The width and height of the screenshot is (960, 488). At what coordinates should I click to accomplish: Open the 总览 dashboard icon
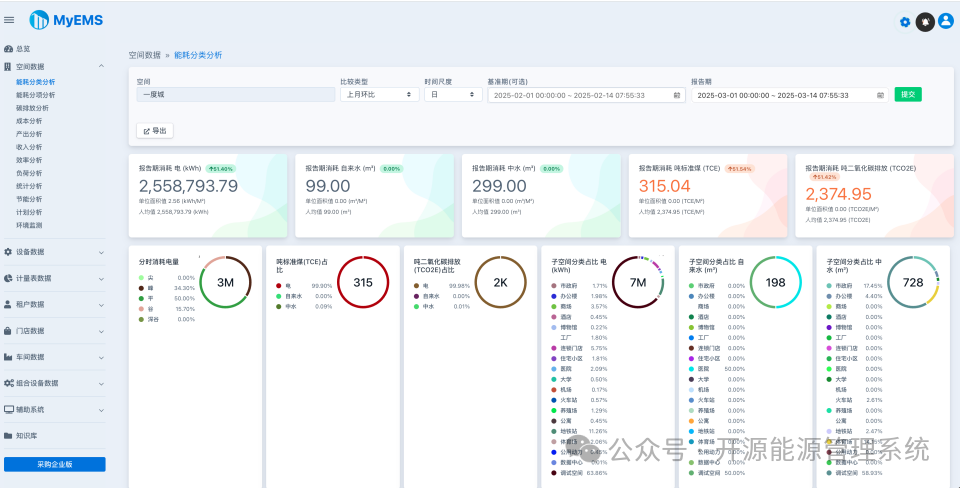pyautogui.click(x=8, y=48)
